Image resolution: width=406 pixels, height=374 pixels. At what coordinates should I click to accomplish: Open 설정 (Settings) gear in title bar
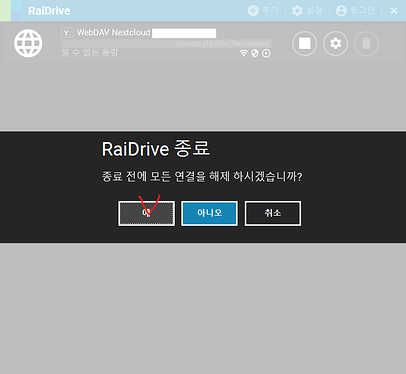pyautogui.click(x=297, y=11)
